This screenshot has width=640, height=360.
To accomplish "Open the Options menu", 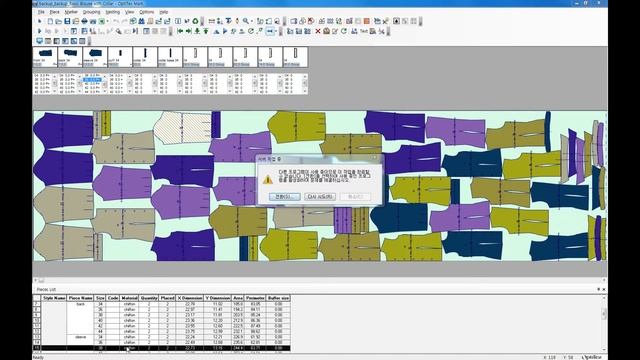I will click(x=147, y=12).
